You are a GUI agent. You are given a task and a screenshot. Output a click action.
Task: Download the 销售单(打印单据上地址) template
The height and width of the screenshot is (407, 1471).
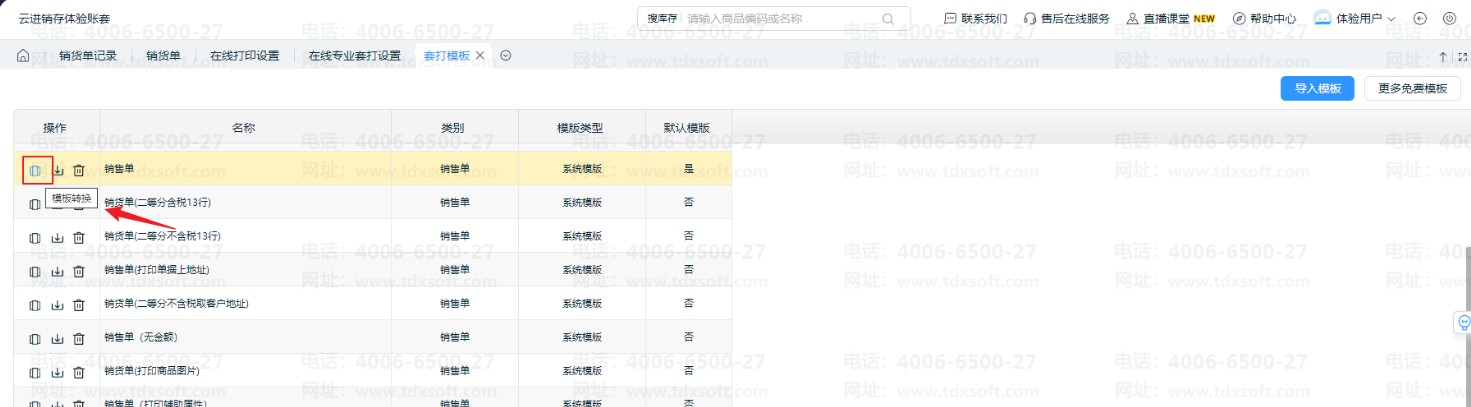pyautogui.click(x=57, y=272)
